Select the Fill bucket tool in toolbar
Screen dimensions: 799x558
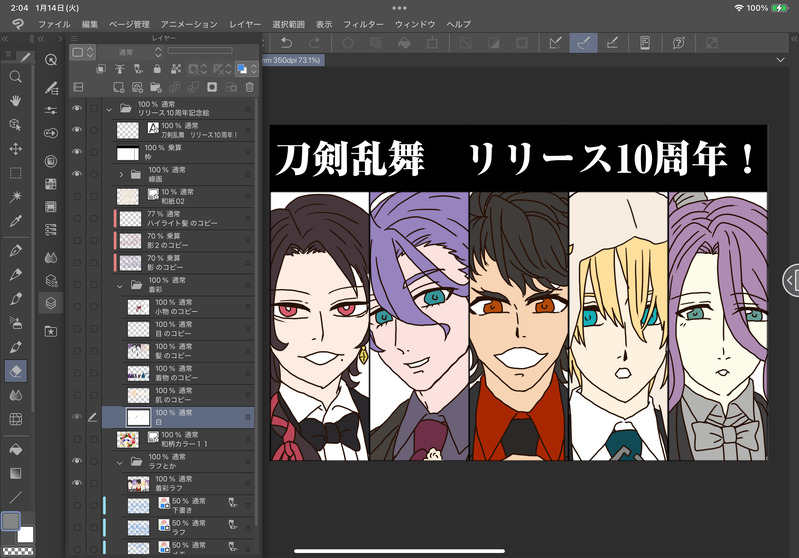coord(15,449)
